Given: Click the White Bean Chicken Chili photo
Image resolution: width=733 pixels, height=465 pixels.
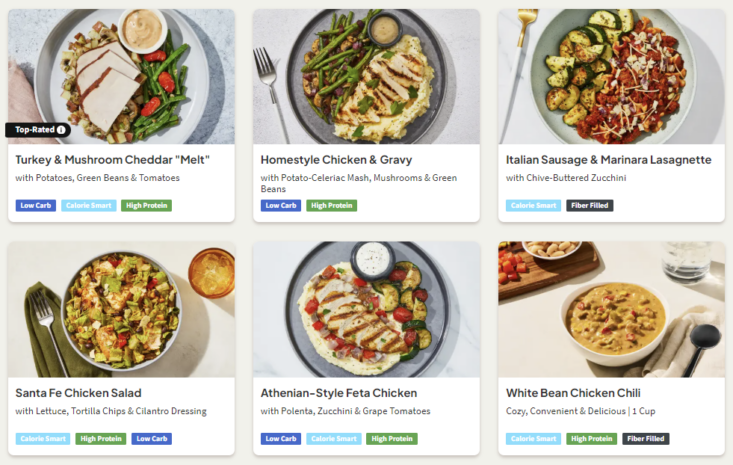Looking at the screenshot, I should pyautogui.click(x=611, y=309).
